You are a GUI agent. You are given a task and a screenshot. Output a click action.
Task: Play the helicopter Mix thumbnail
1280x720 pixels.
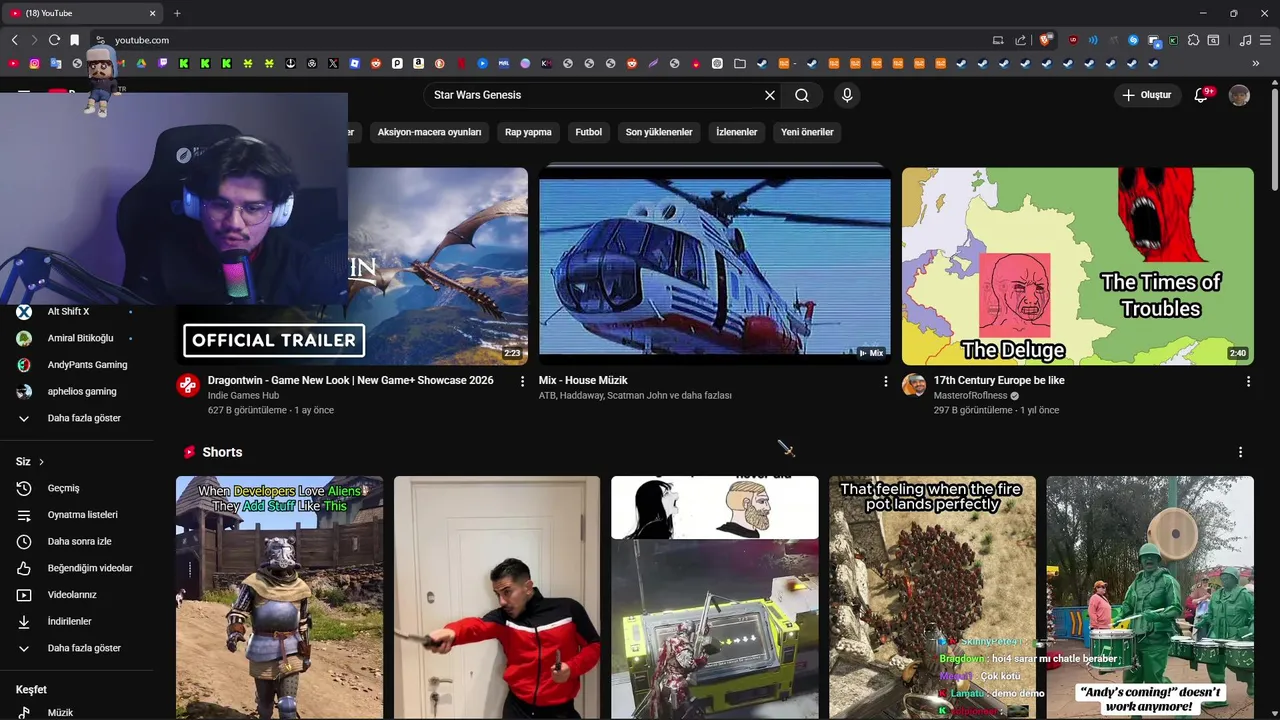(714, 265)
